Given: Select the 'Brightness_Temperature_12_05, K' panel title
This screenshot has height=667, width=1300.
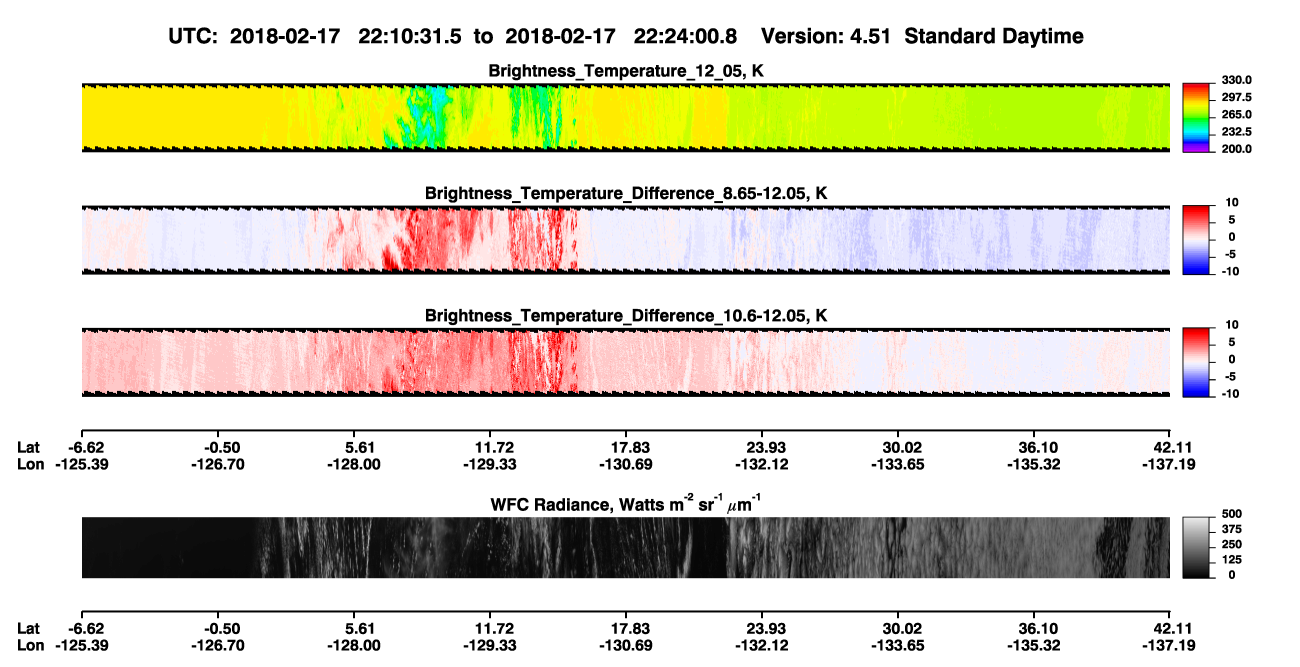Looking at the screenshot, I should pyautogui.click(x=626, y=70).
